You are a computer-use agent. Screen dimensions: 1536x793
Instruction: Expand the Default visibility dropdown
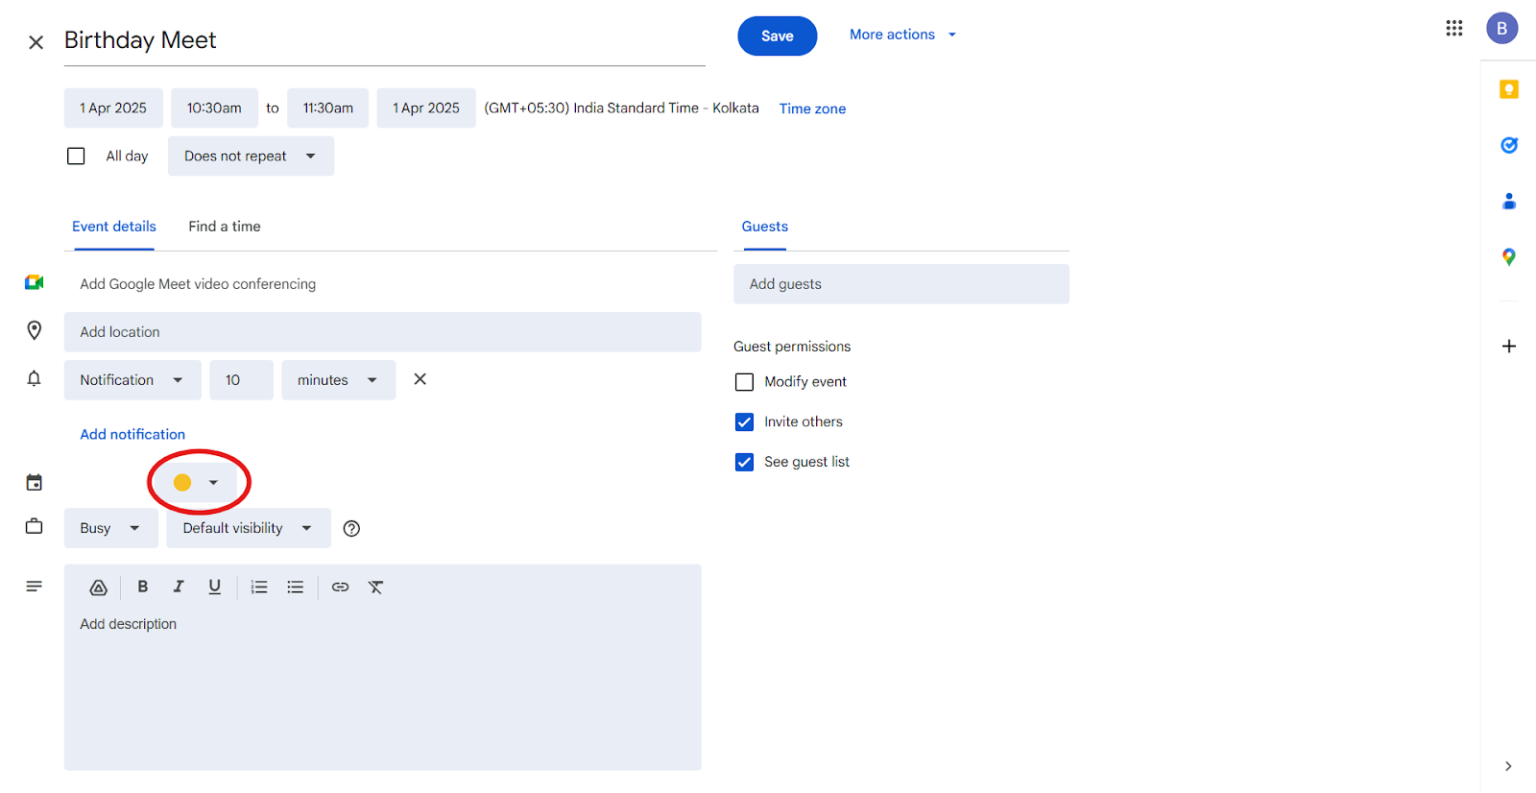click(x=248, y=528)
